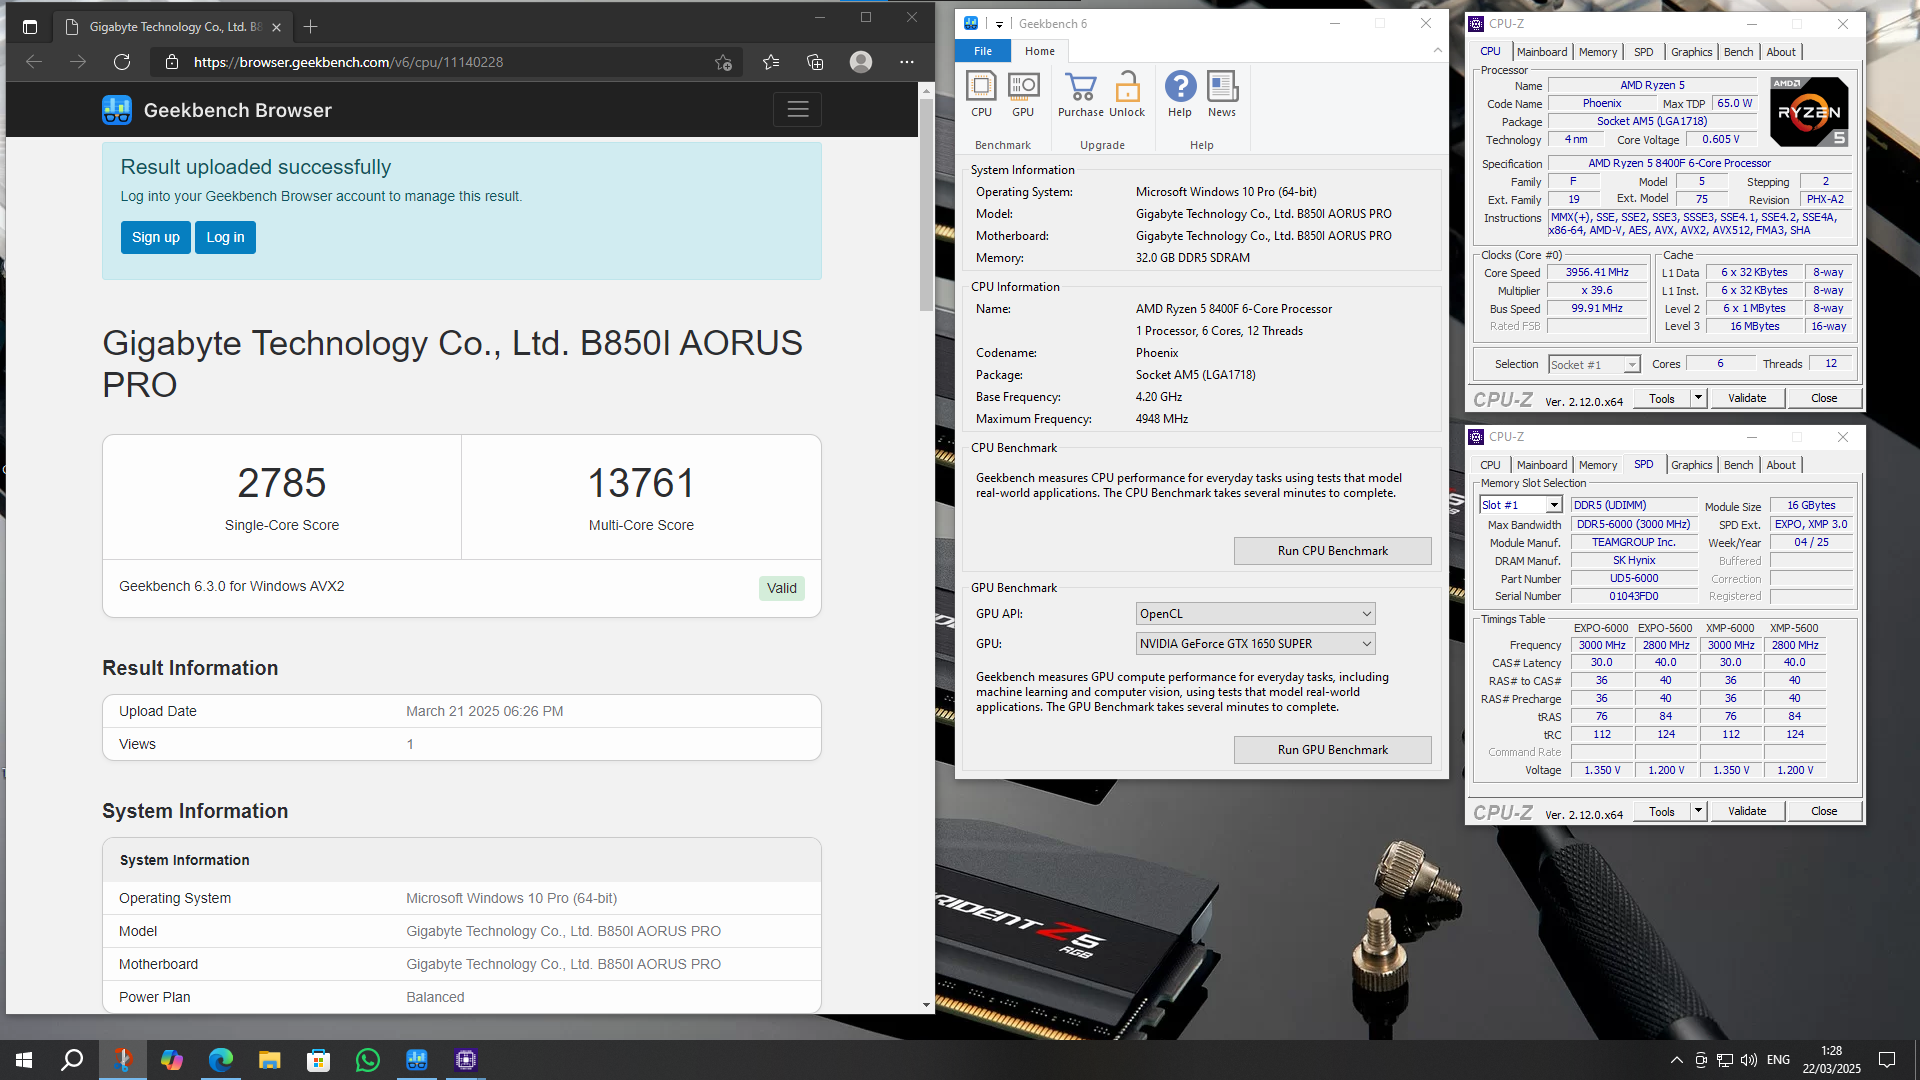Open the Help question mark icon in Geekbench

coord(1180,94)
